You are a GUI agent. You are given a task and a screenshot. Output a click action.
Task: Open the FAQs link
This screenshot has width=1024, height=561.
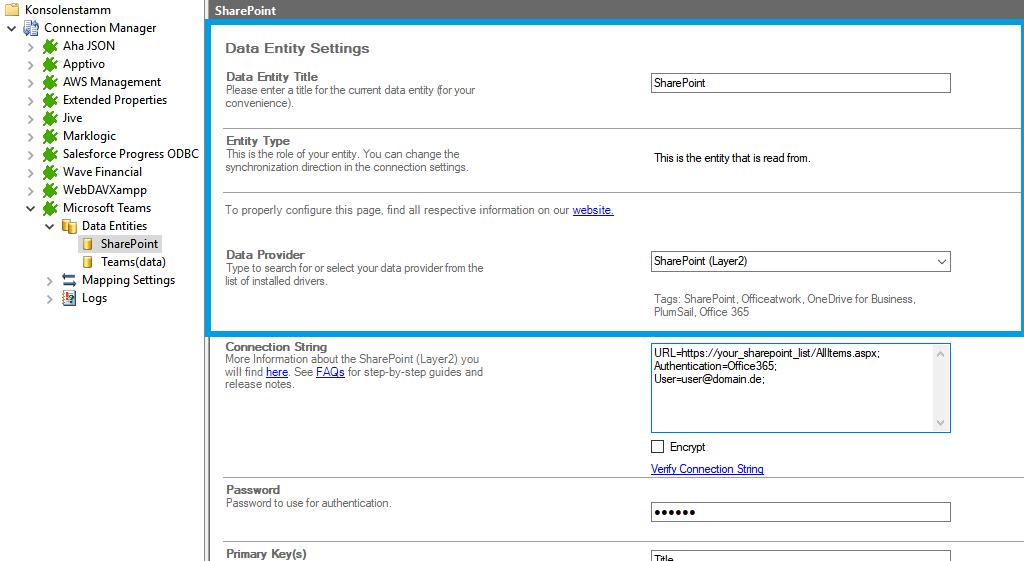click(x=330, y=372)
